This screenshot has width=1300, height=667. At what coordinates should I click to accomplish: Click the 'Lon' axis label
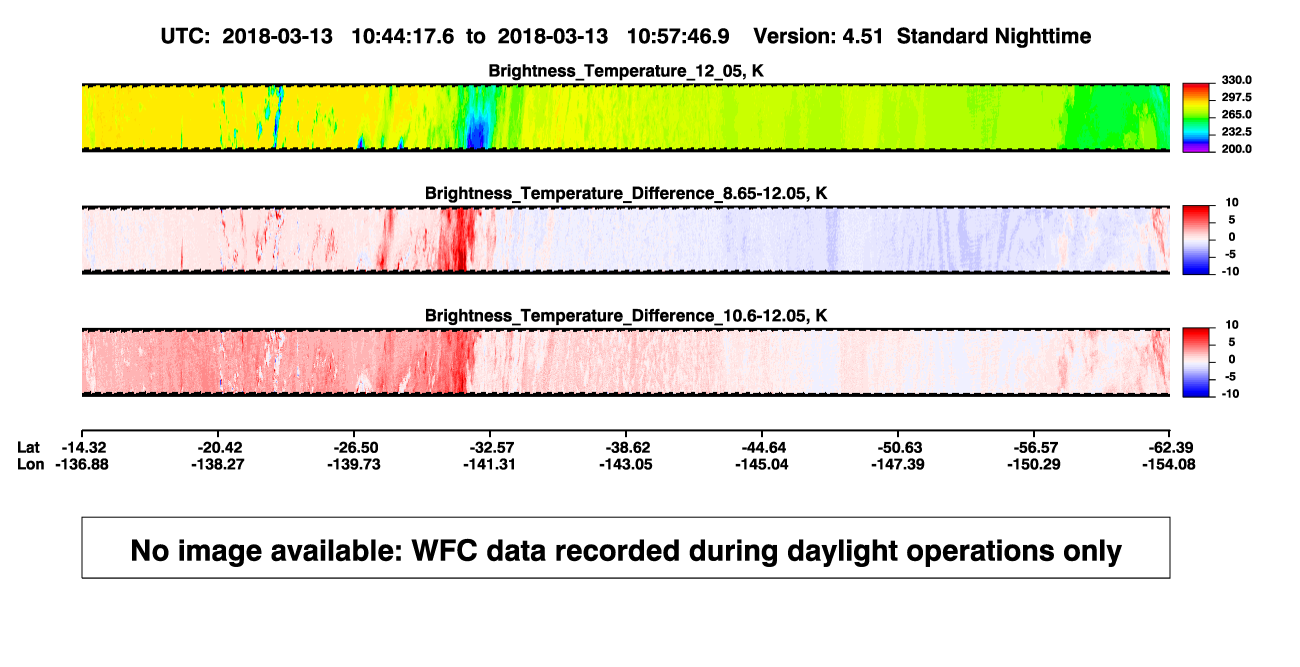[x=30, y=464]
